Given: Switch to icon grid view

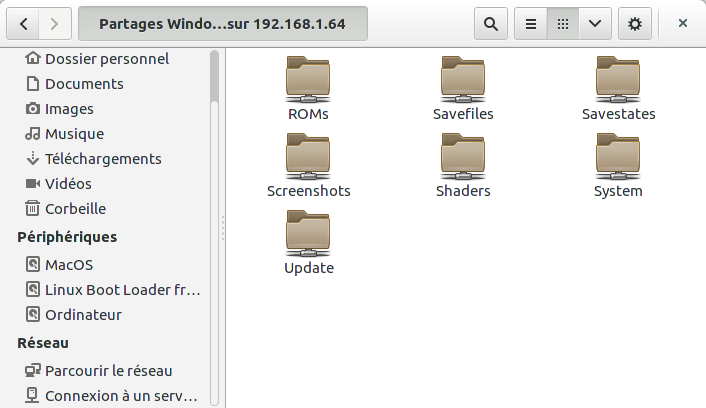Looking at the screenshot, I should point(562,23).
